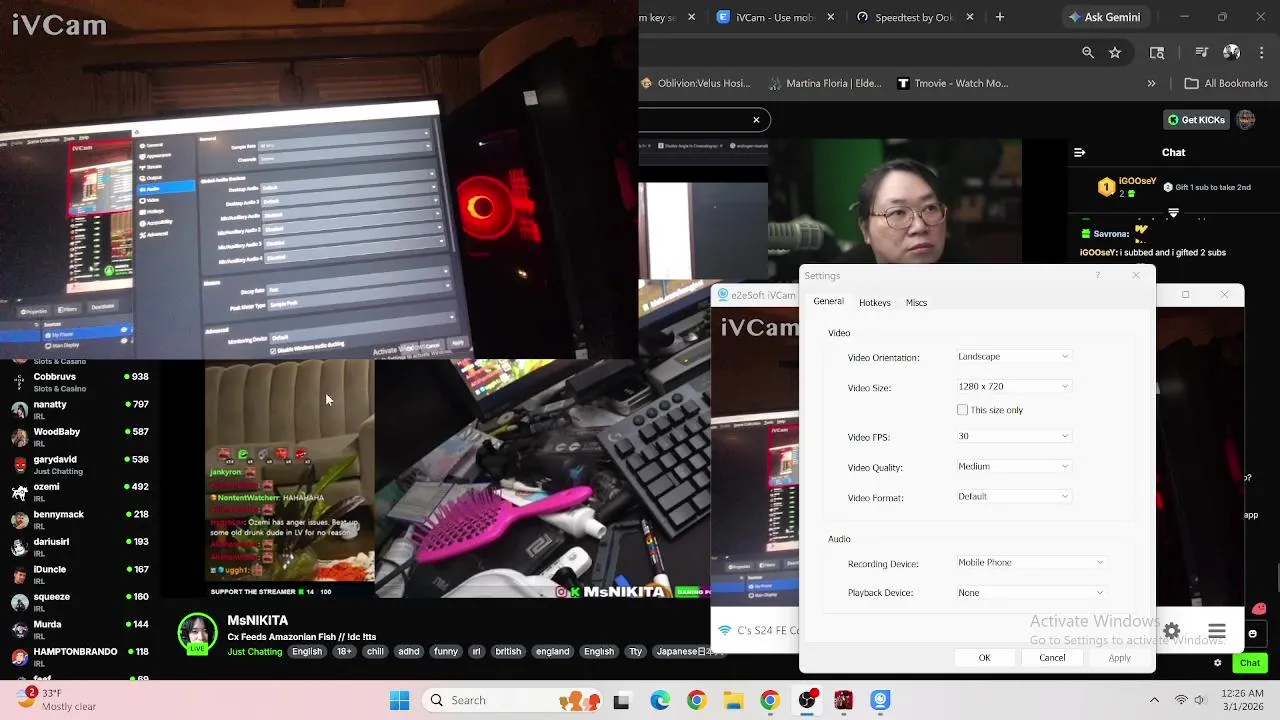1280x720 pixels.
Task: Show more bookmarks with the chevron
Action: pos(1151,84)
